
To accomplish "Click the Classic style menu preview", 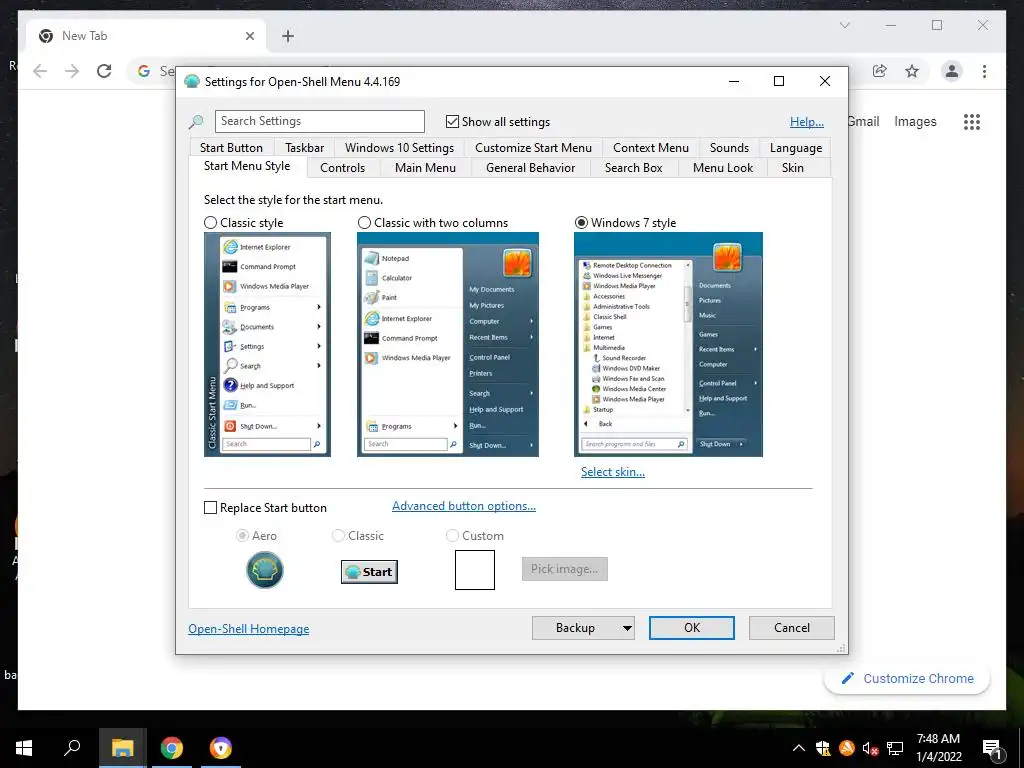I will [267, 344].
